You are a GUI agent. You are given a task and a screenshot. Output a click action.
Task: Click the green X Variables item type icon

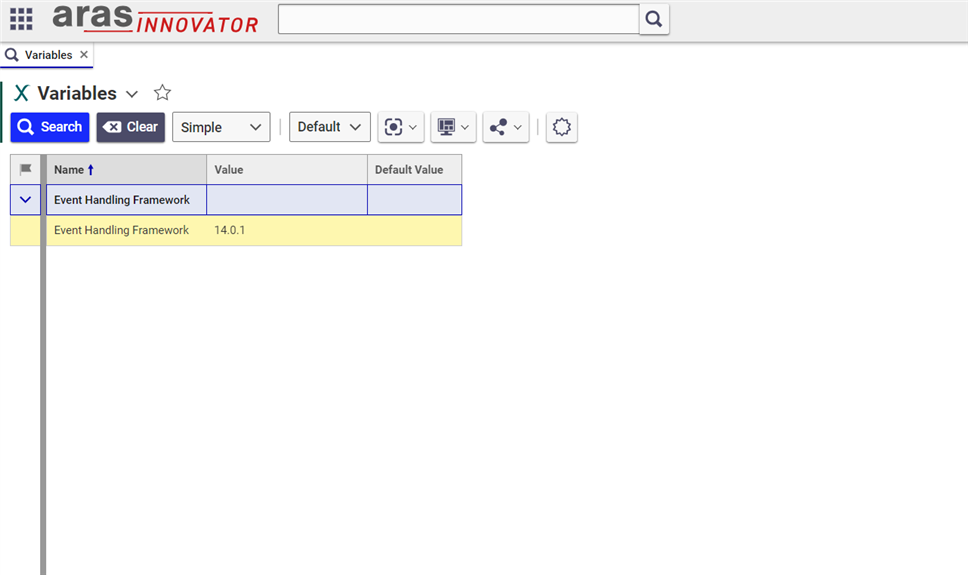pyautogui.click(x=21, y=93)
